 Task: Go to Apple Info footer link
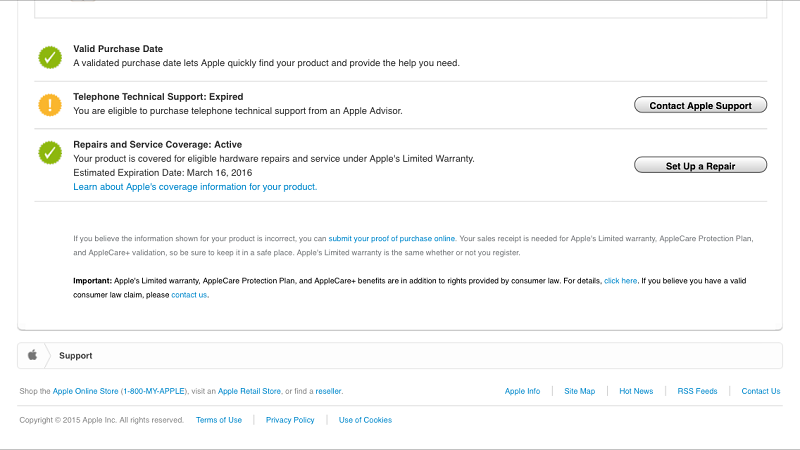tap(522, 391)
